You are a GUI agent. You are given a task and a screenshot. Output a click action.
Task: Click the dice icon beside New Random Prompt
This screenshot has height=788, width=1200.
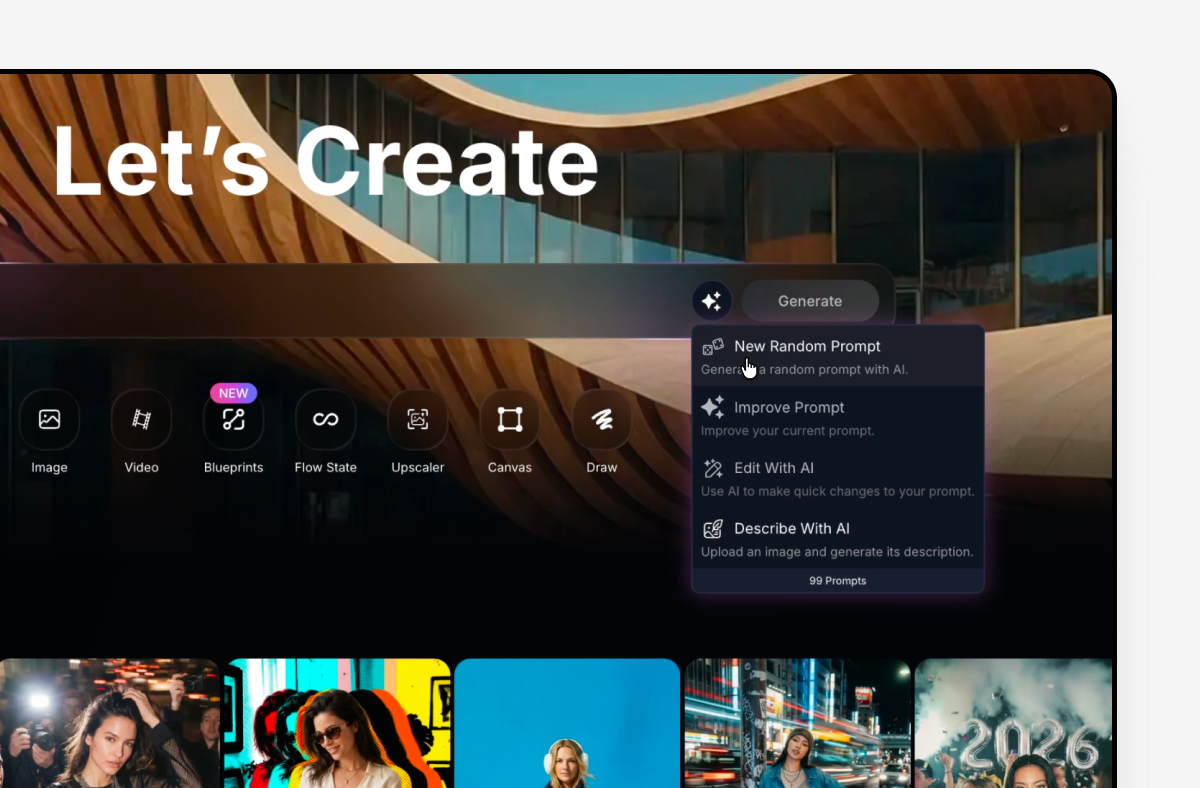point(713,347)
